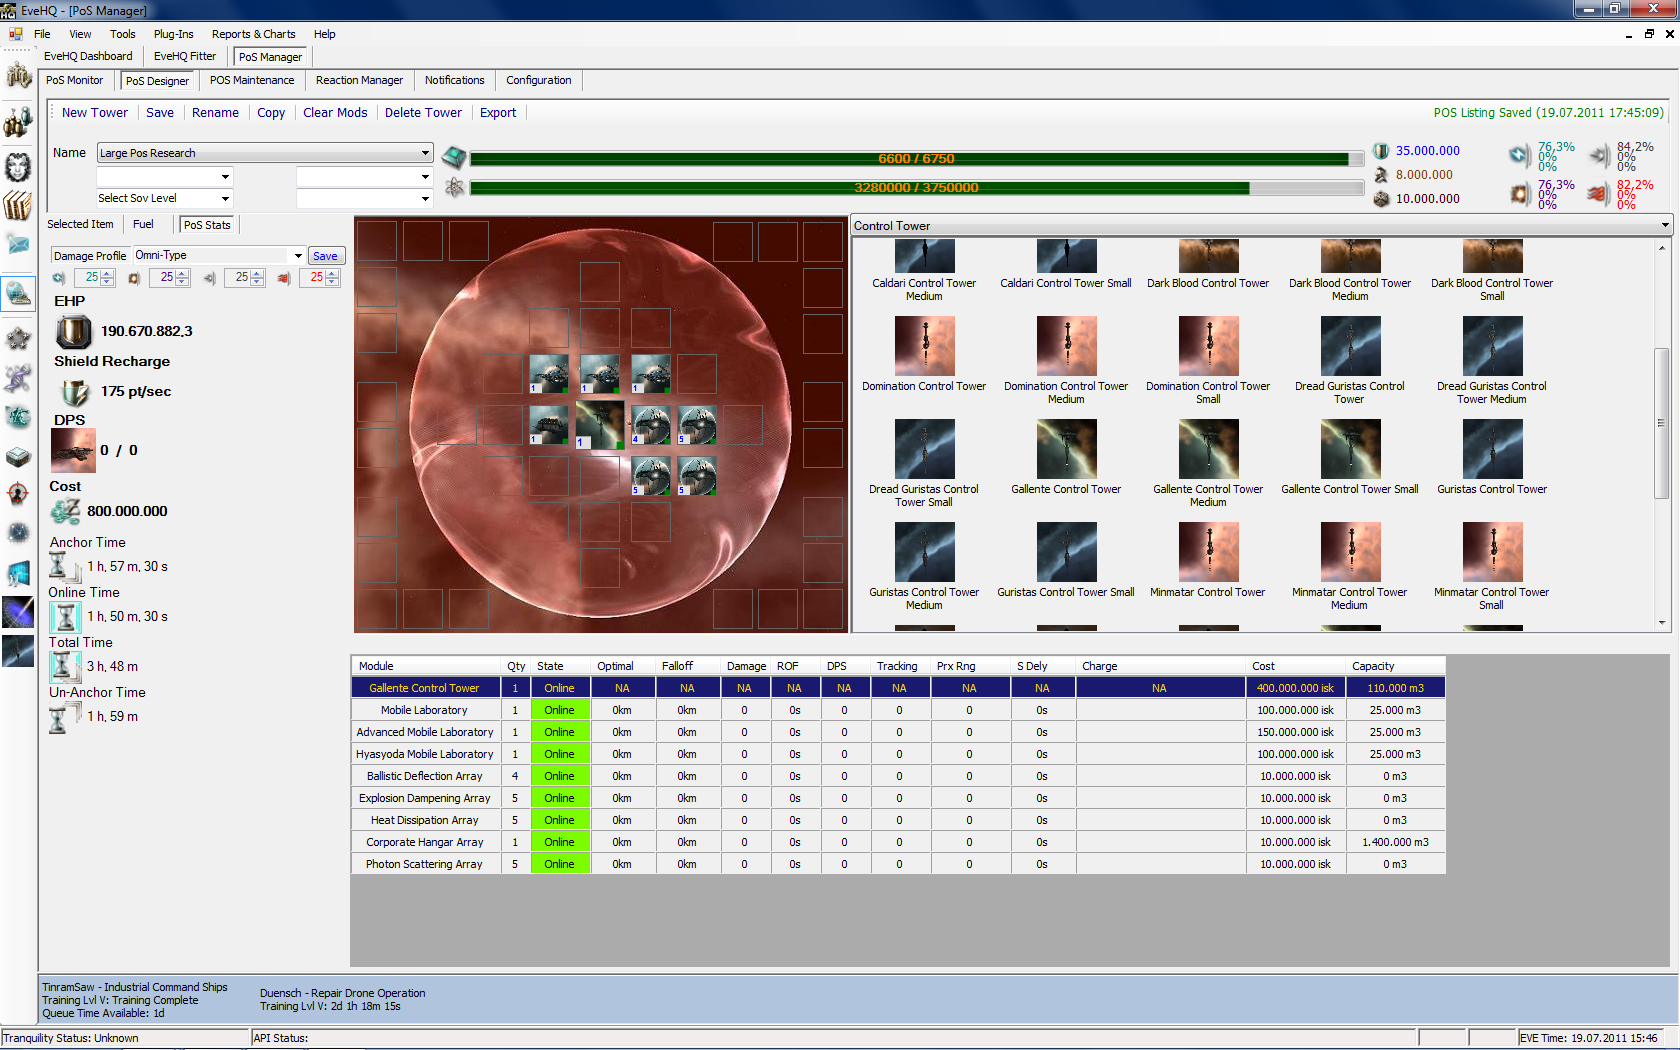This screenshot has width=1680, height=1050.
Task: Pick the Guristas Control Tower thumbnail
Action: tap(1492, 449)
